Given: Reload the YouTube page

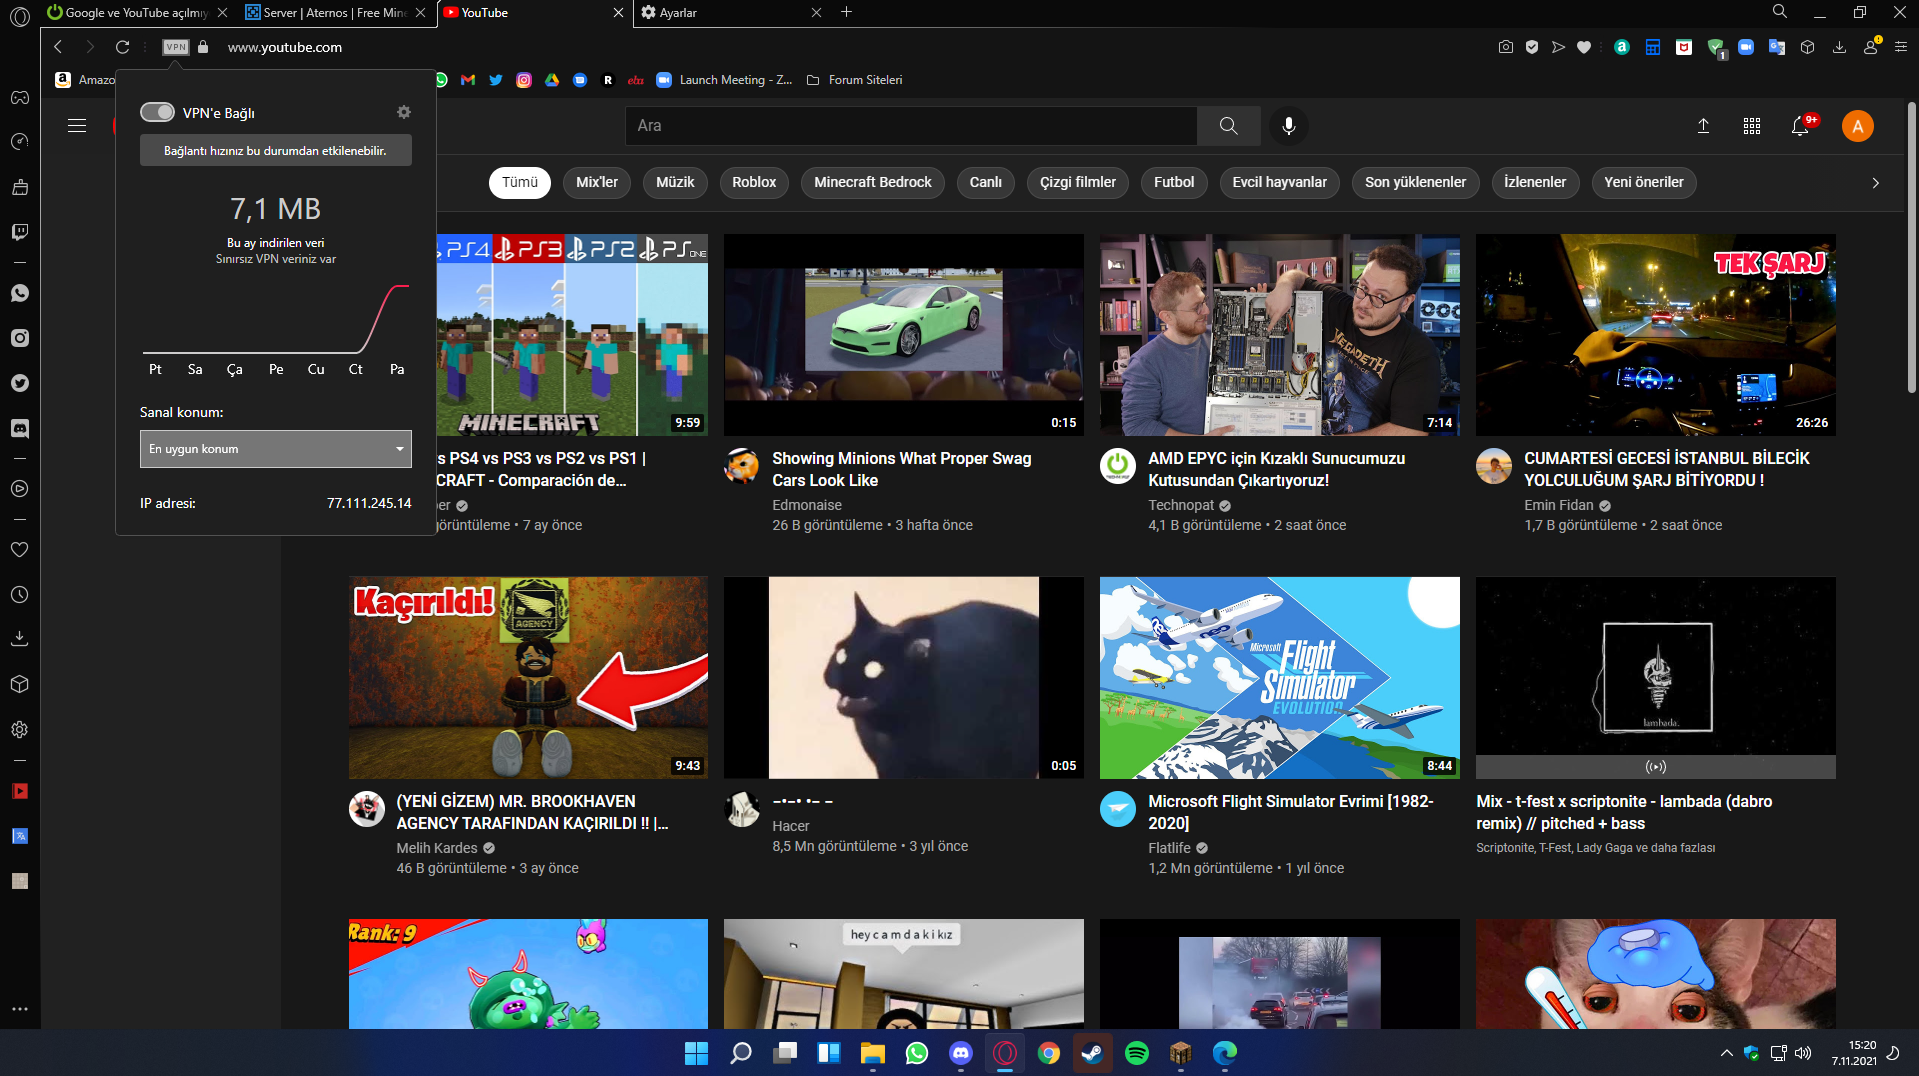Looking at the screenshot, I should point(122,47).
